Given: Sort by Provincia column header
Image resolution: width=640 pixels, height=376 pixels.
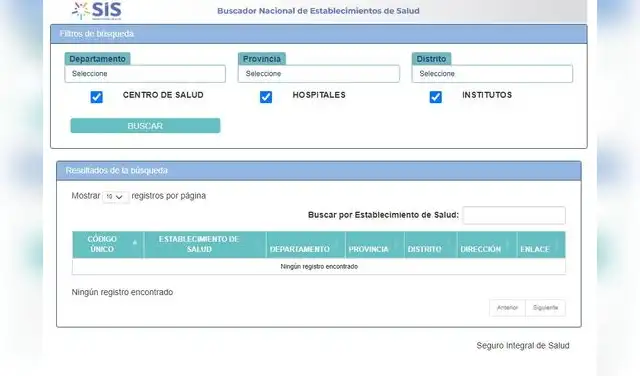Looking at the screenshot, I should [375, 245].
